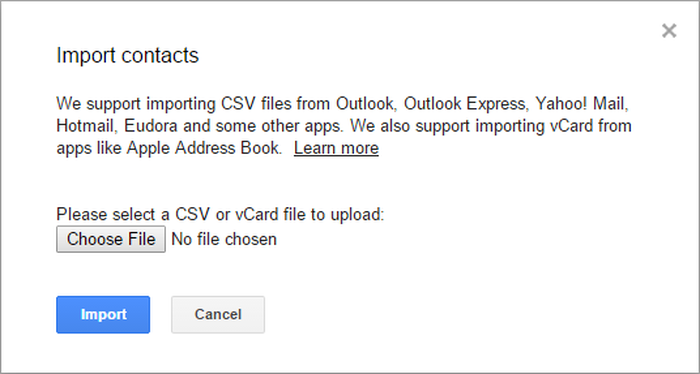
Task: Click the gray Cancel button
Action: point(218,315)
